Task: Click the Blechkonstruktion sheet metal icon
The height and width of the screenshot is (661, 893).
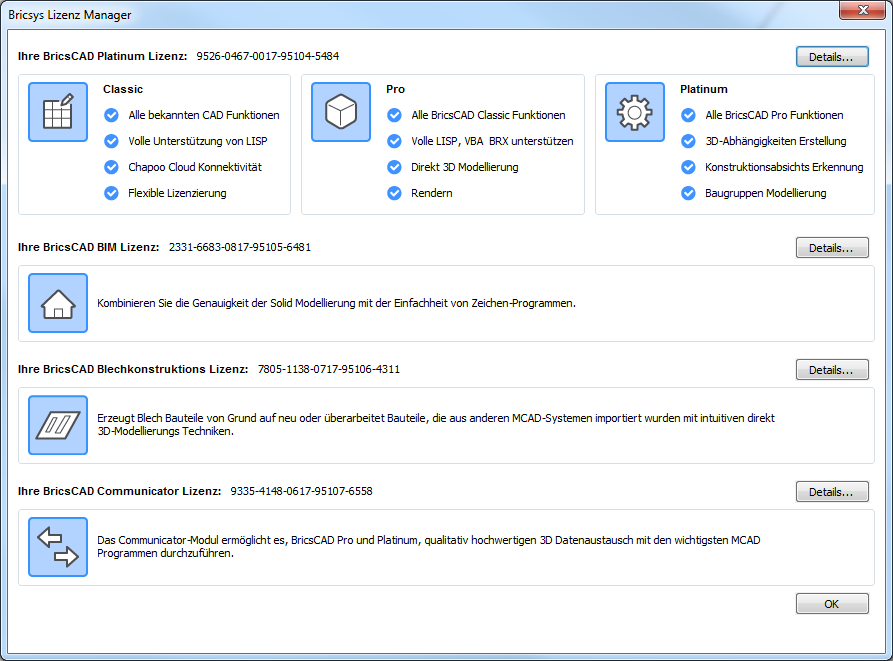Action: [x=58, y=425]
